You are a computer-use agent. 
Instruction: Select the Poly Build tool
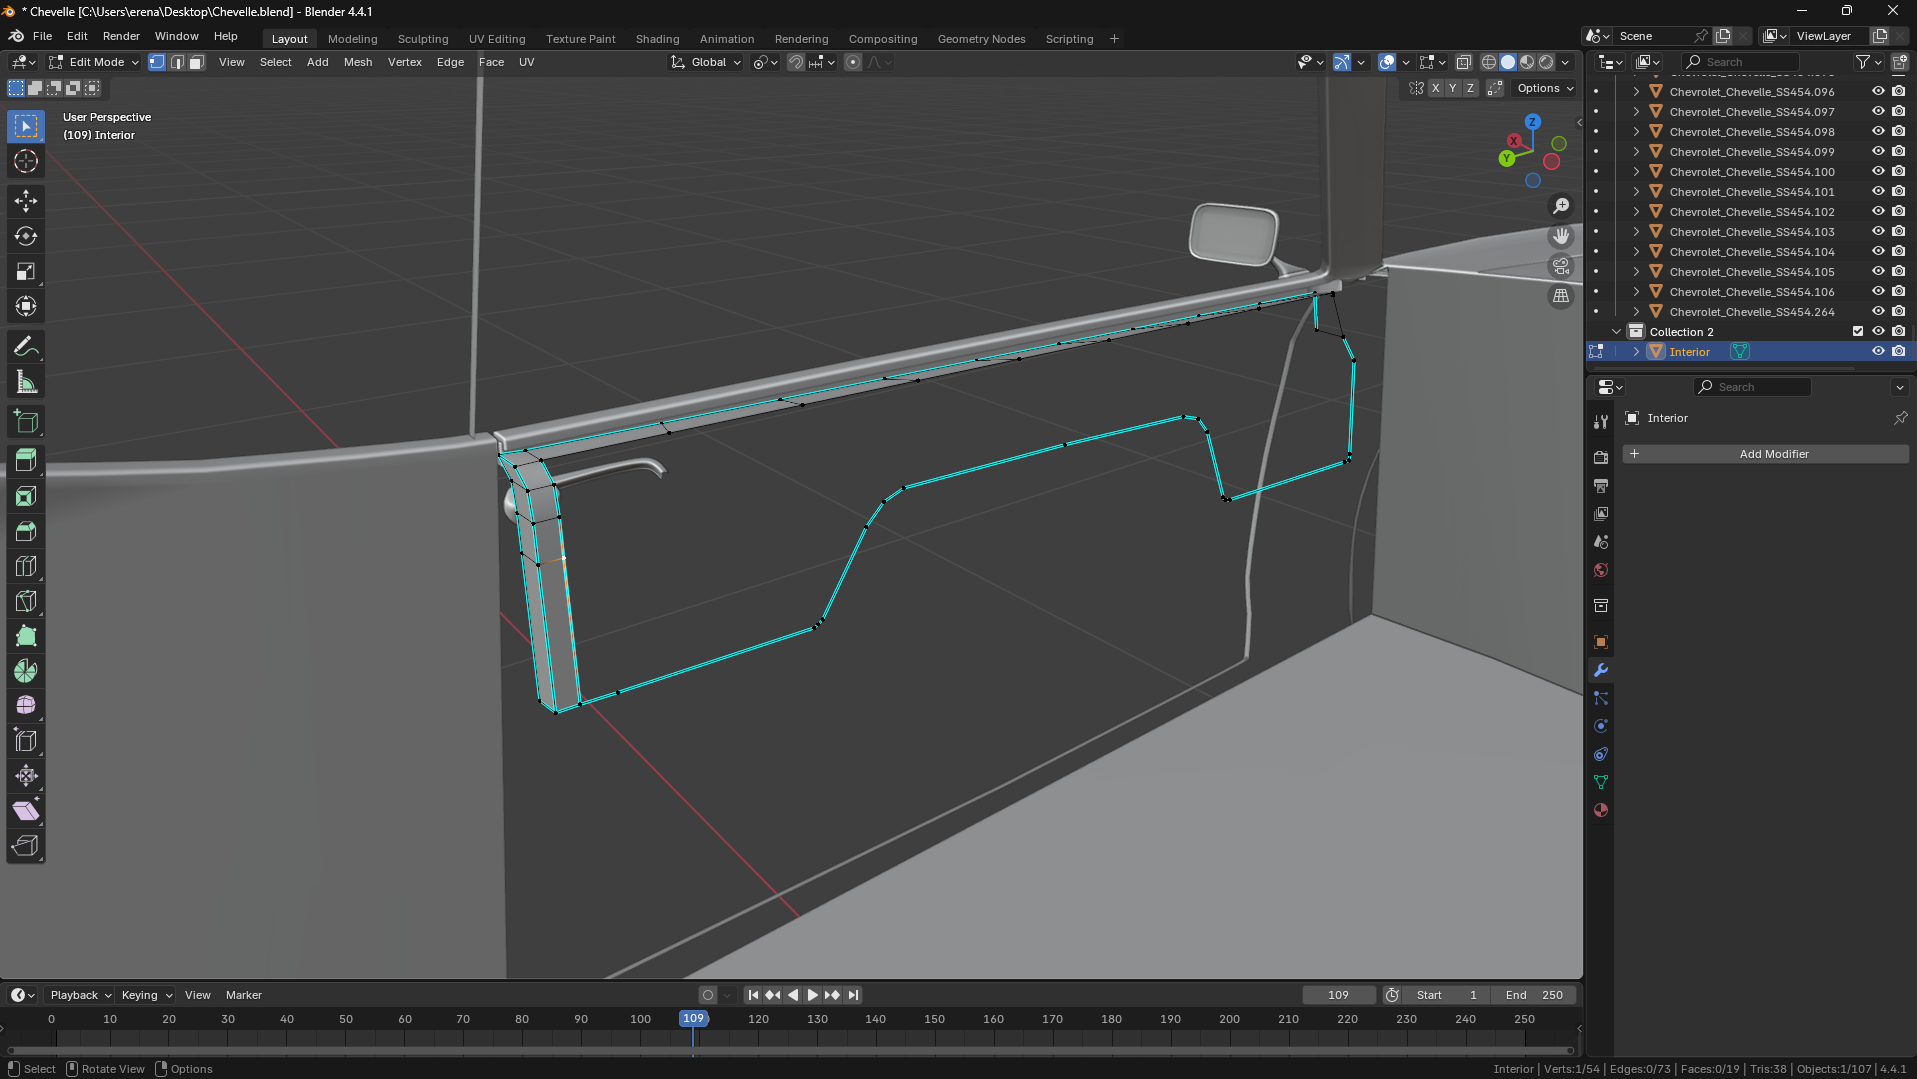pyautogui.click(x=26, y=636)
